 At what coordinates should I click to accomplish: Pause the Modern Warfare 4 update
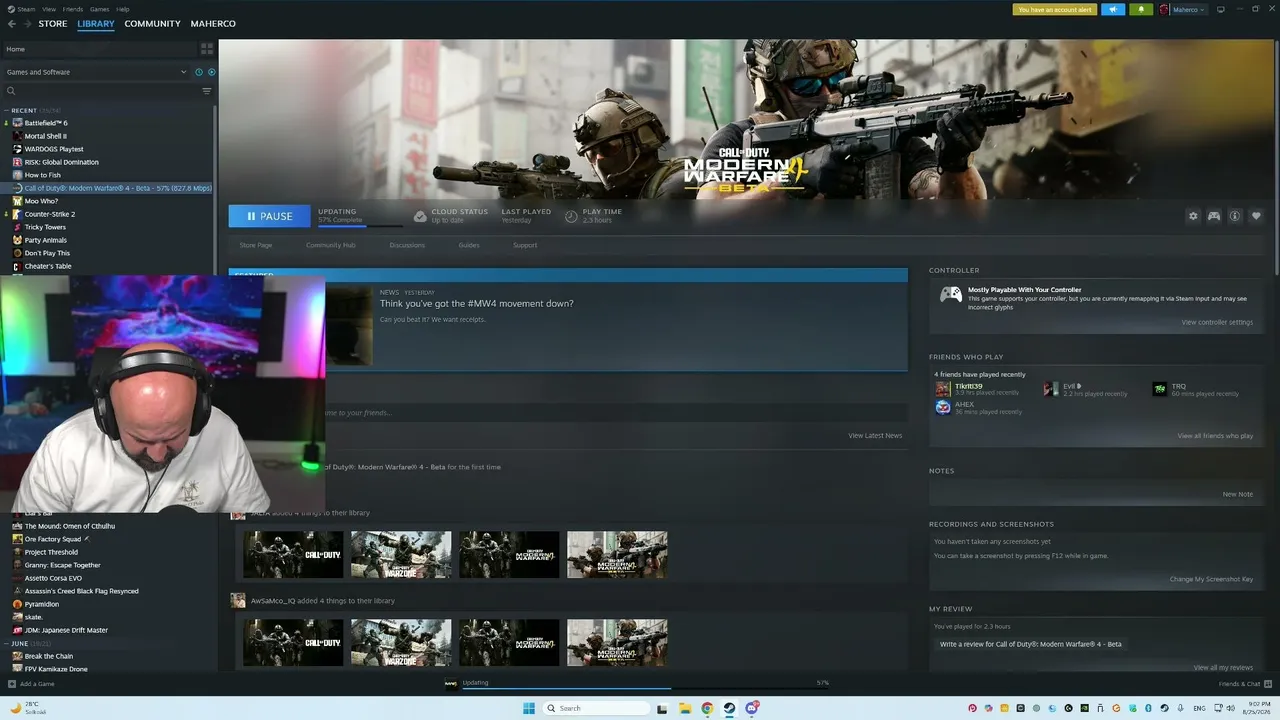tap(269, 216)
